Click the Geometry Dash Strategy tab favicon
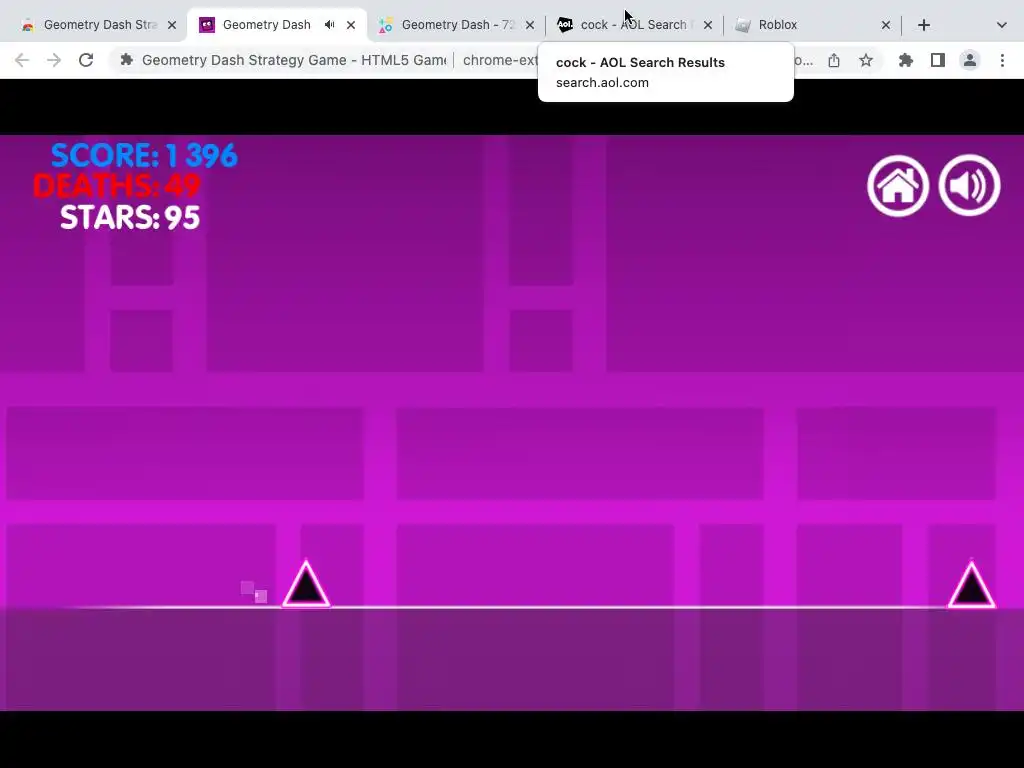The height and width of the screenshot is (768, 1024). [28, 25]
